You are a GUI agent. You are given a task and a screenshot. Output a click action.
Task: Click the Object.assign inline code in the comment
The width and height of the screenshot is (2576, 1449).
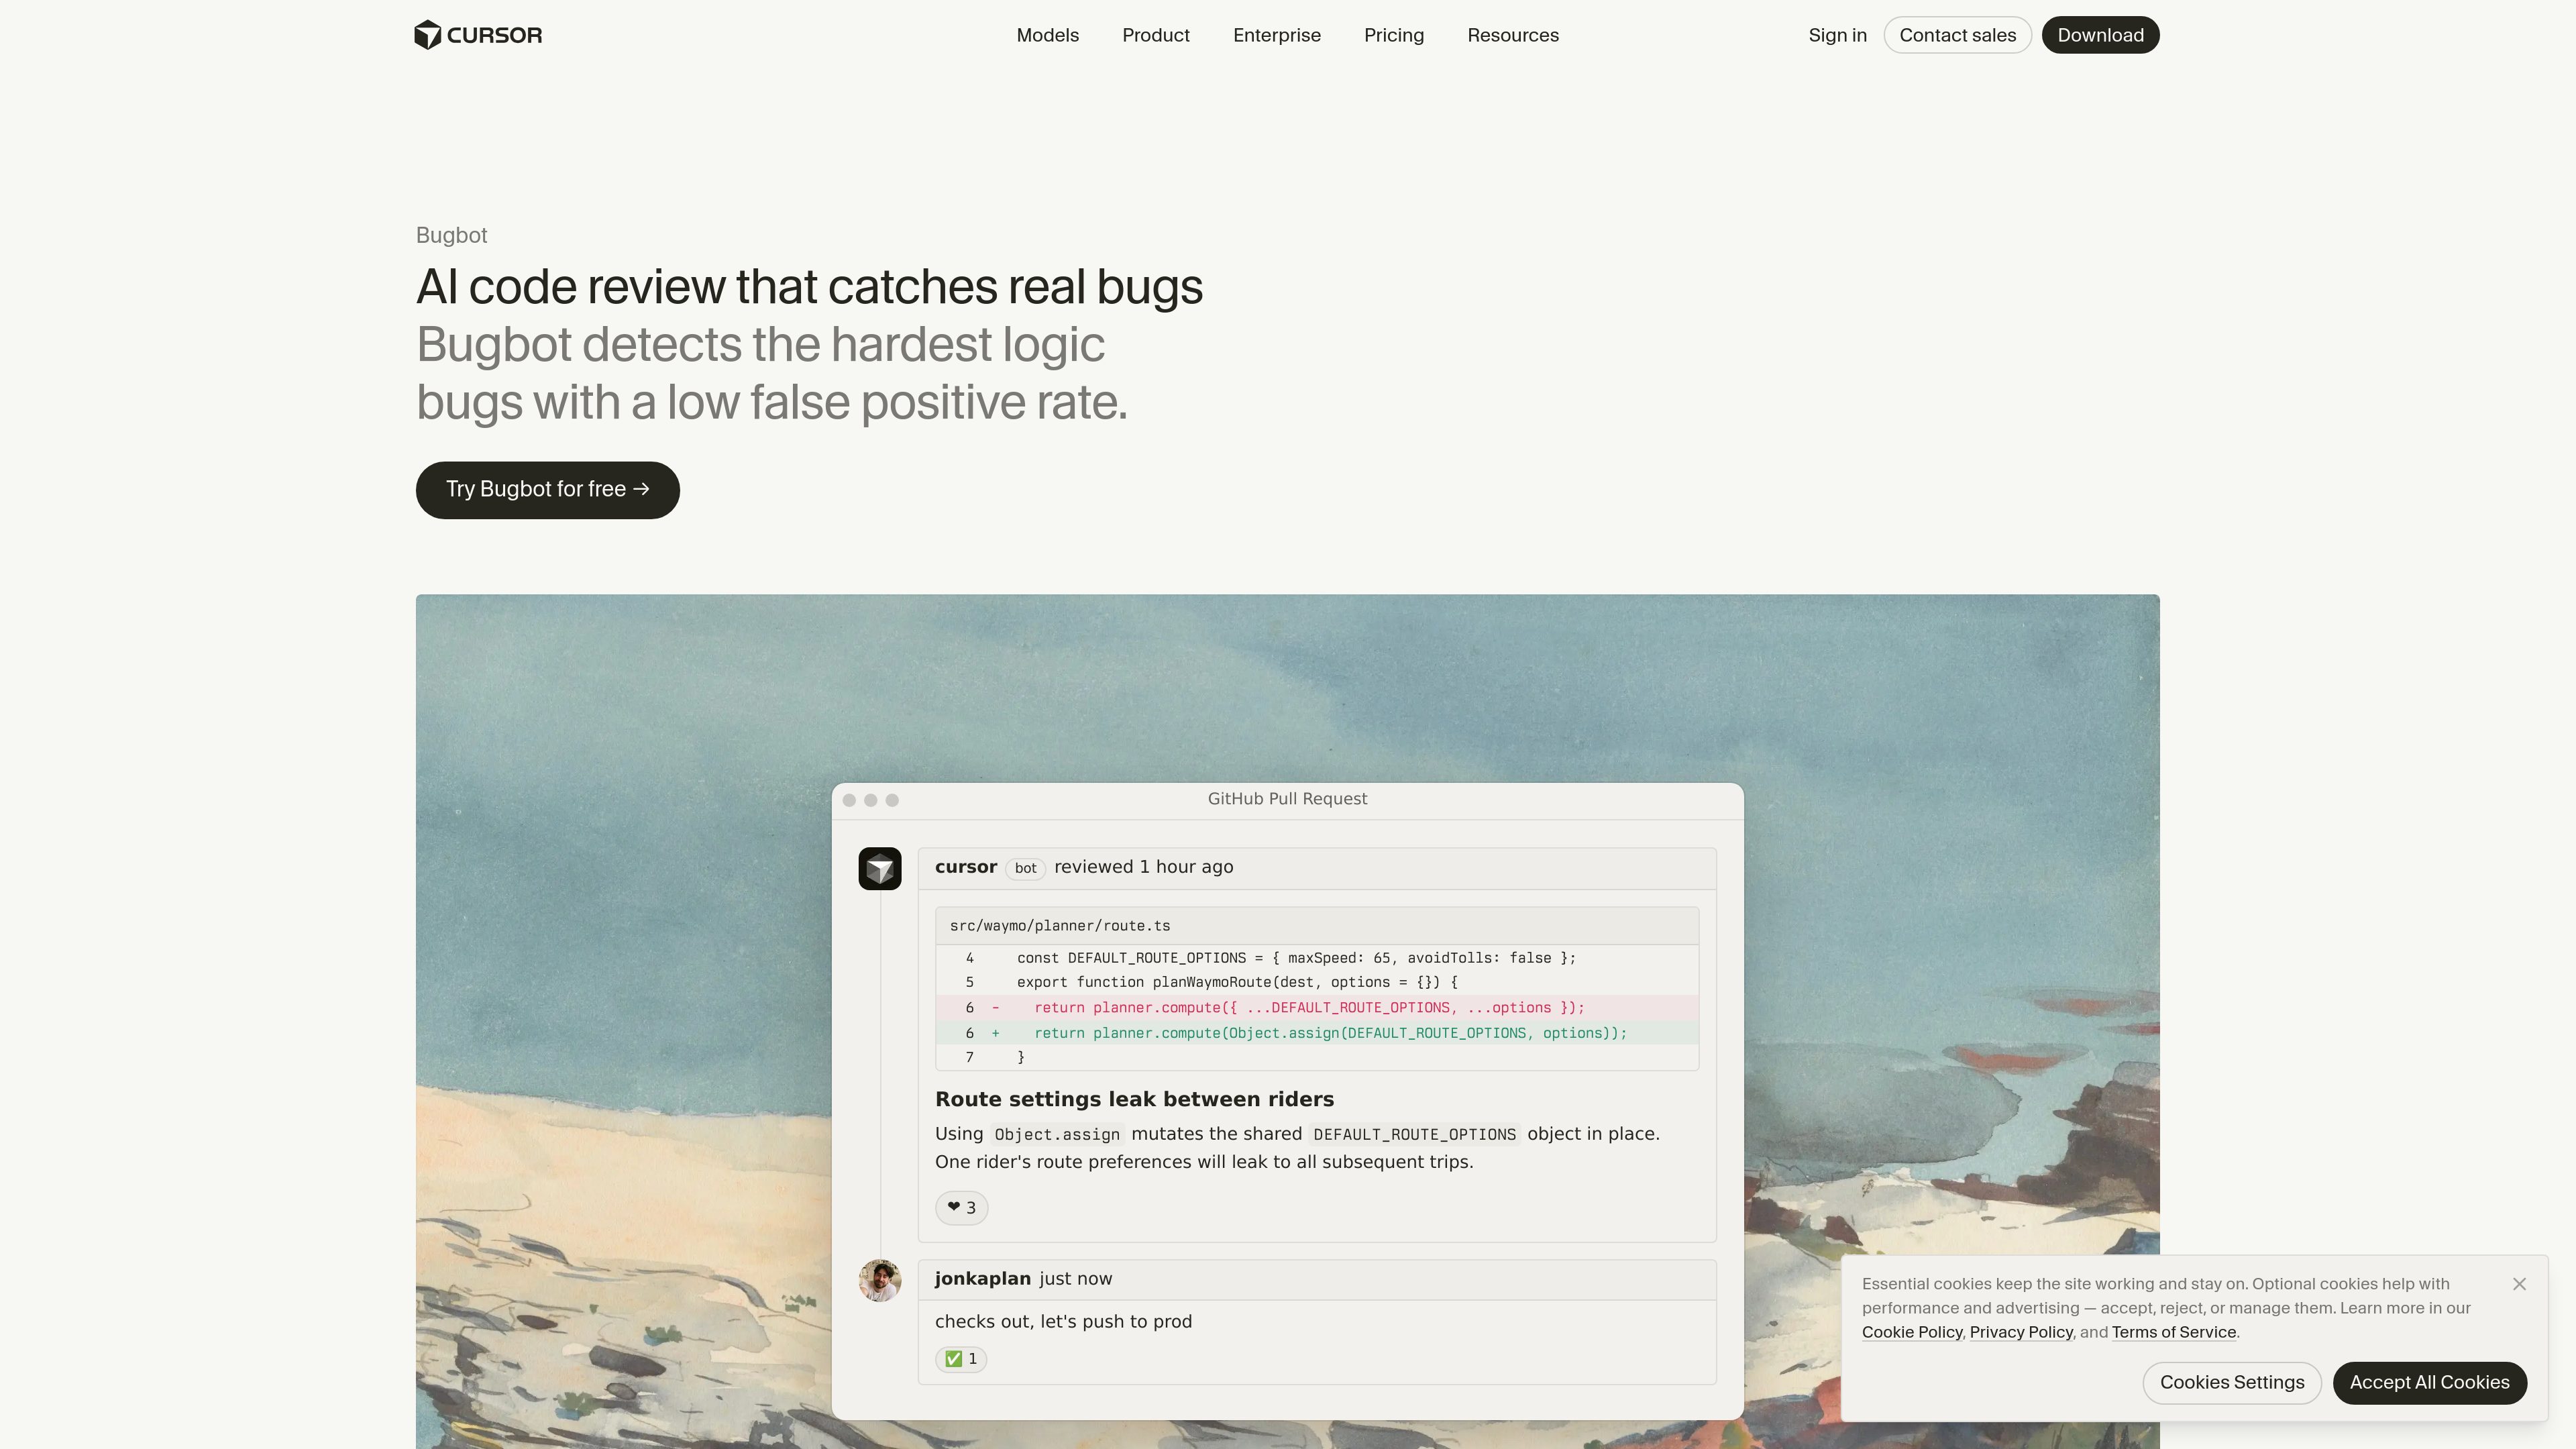tap(1057, 1134)
